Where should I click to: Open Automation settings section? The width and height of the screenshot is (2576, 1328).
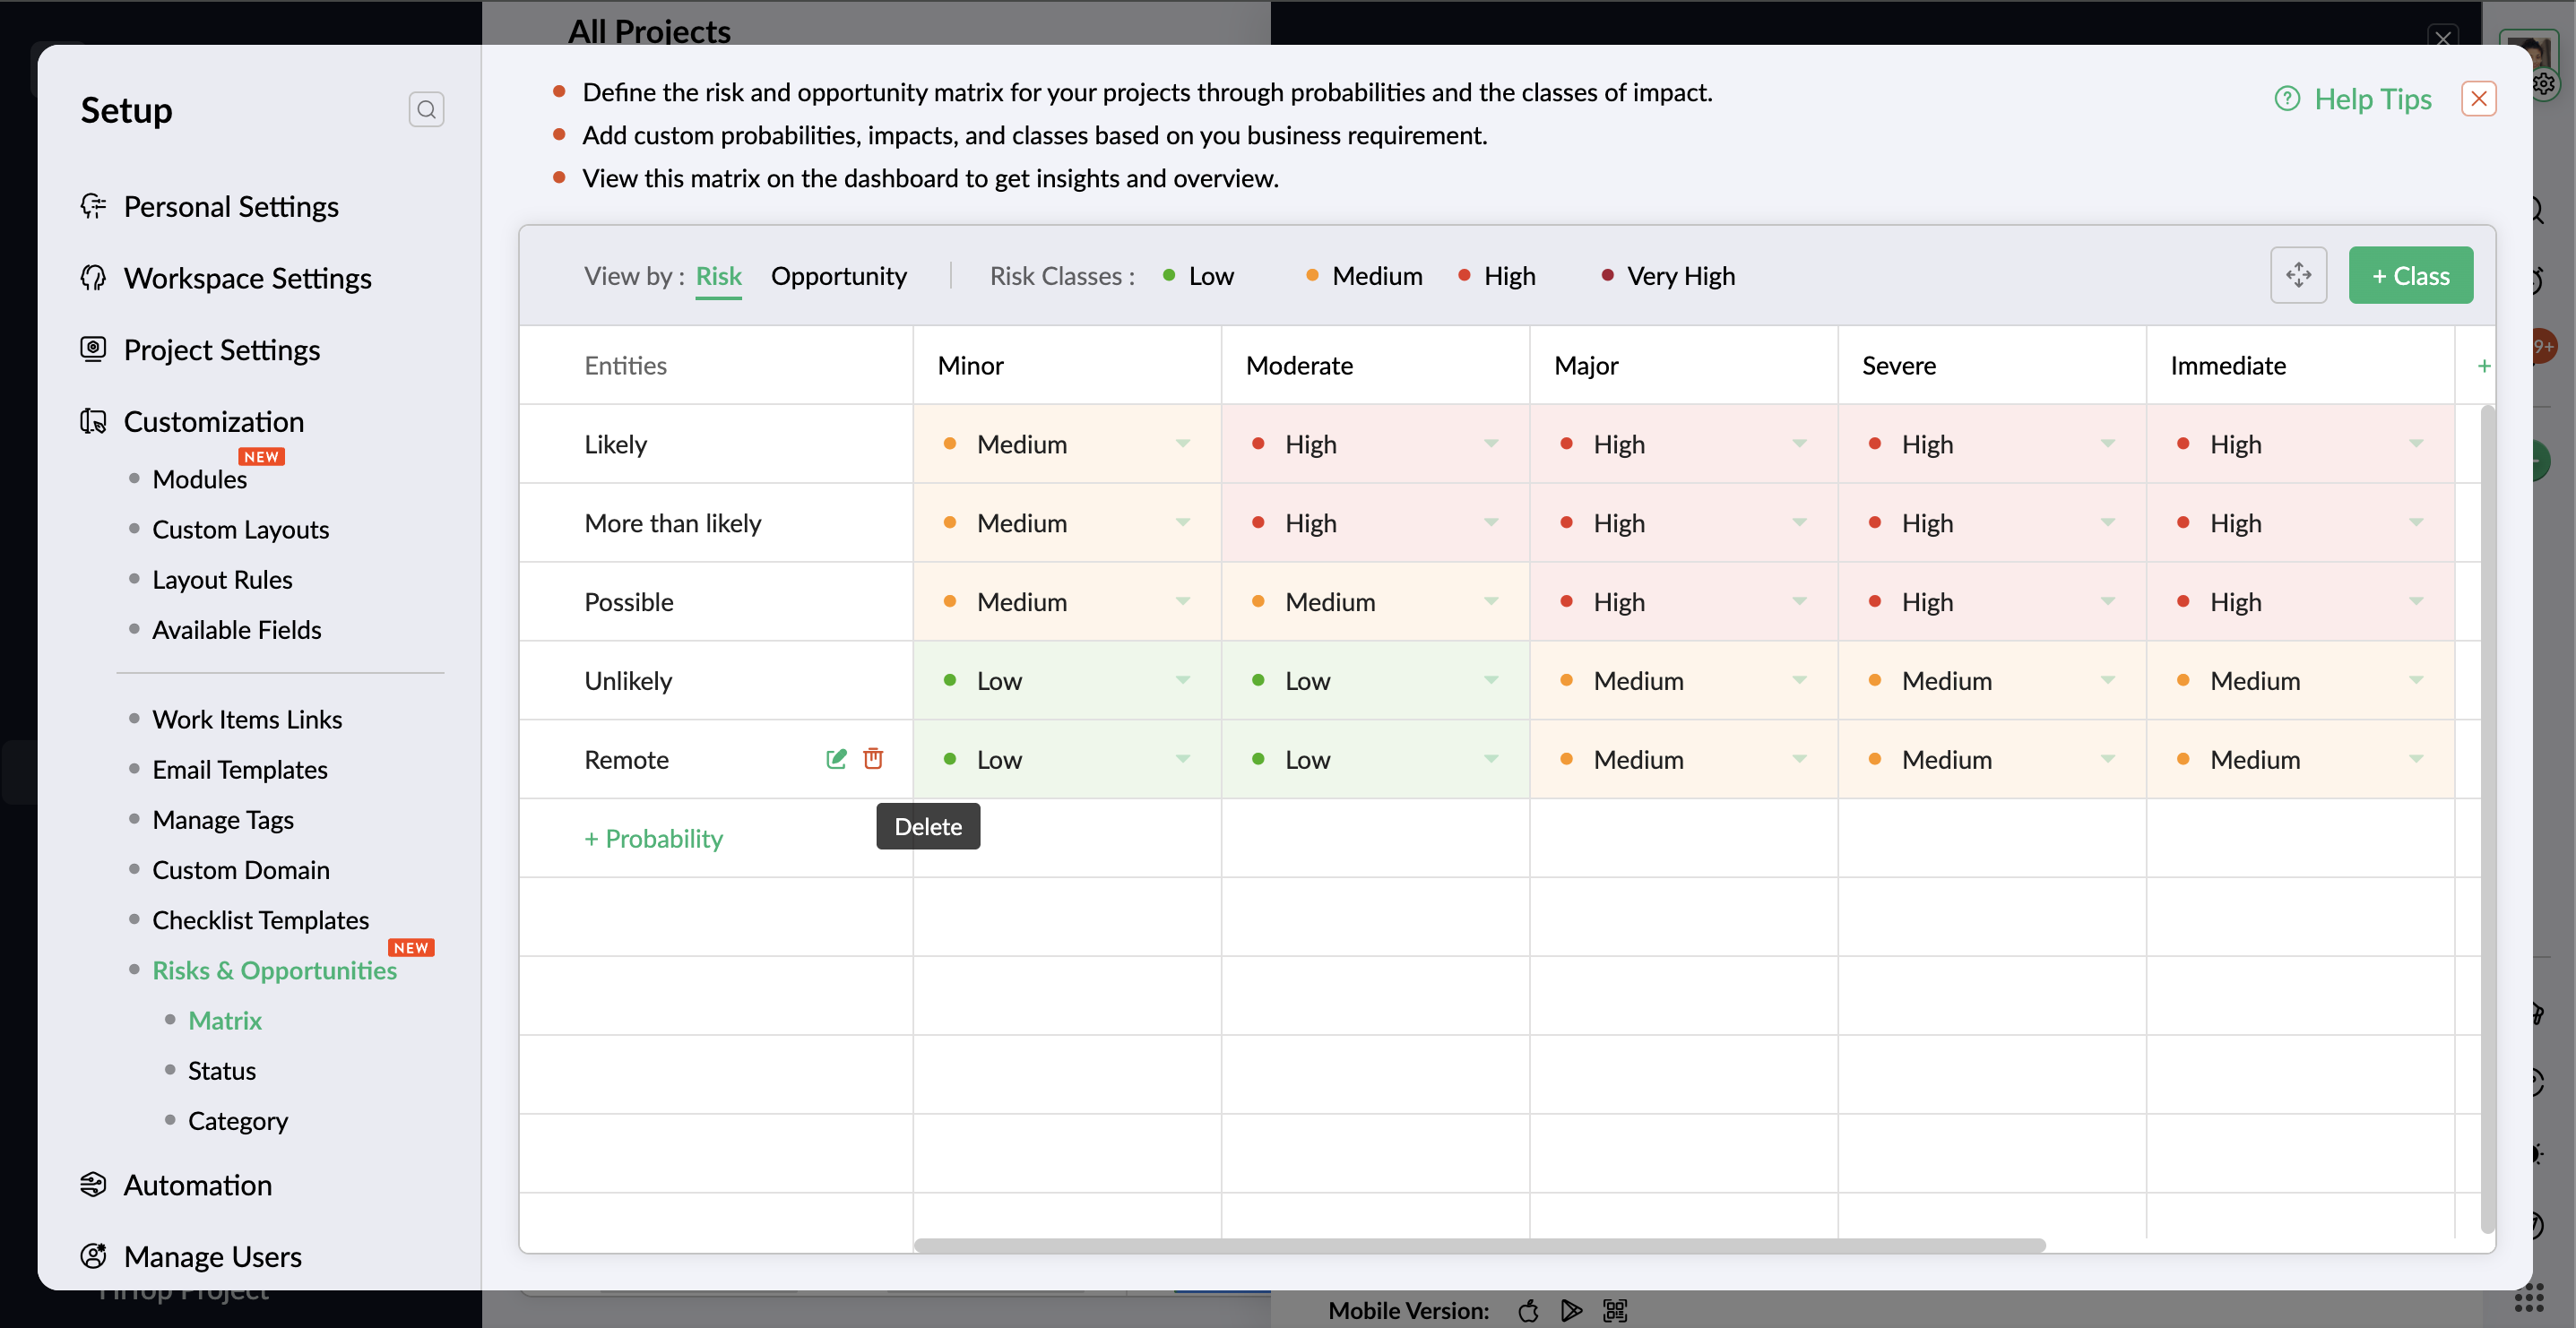pyautogui.click(x=197, y=1184)
